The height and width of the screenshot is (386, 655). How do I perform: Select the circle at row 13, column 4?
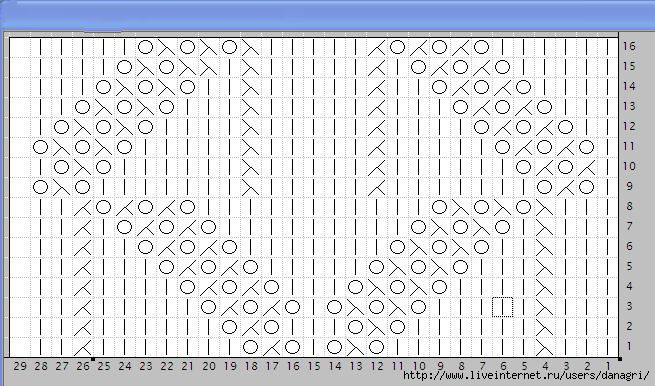(544, 107)
